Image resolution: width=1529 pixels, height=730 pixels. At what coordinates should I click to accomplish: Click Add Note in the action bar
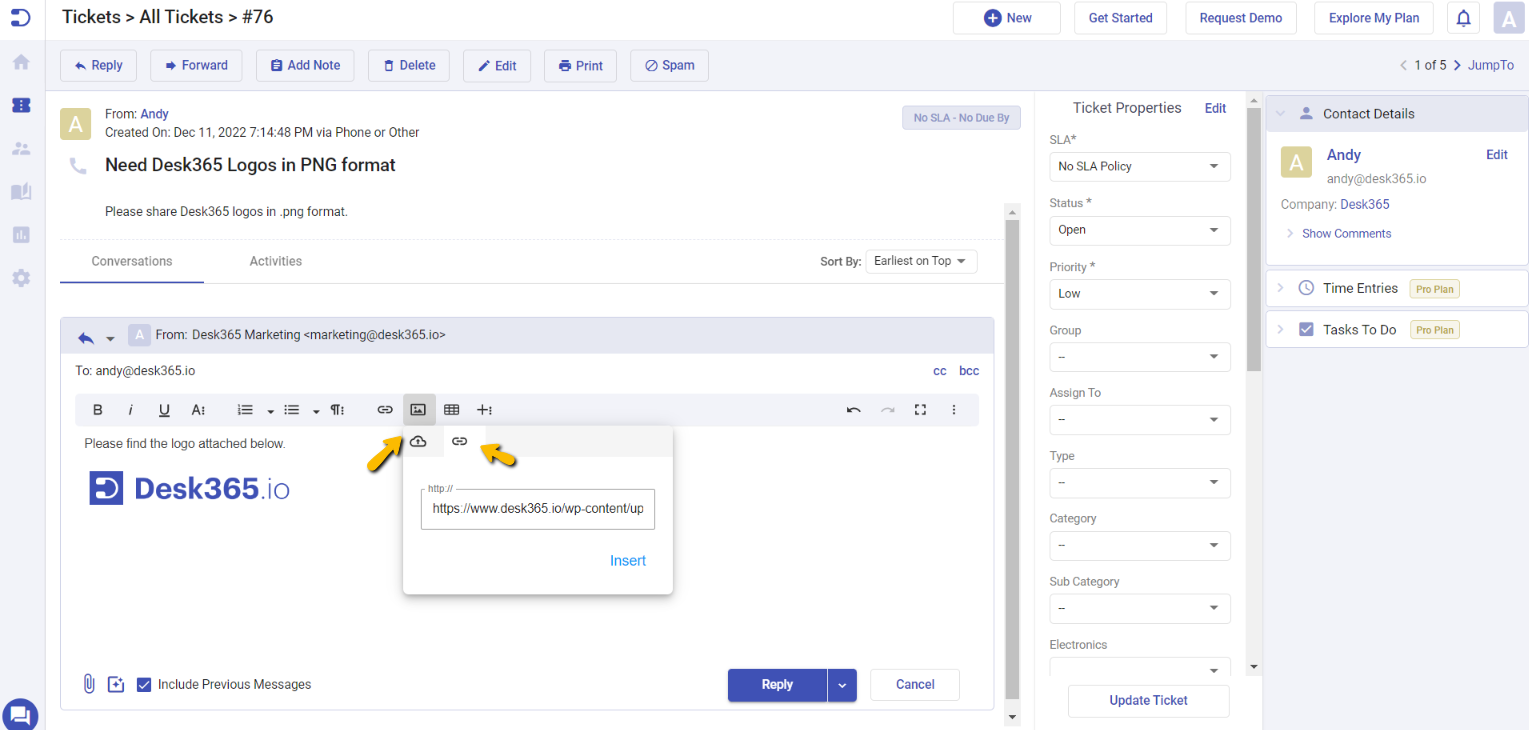coord(305,65)
